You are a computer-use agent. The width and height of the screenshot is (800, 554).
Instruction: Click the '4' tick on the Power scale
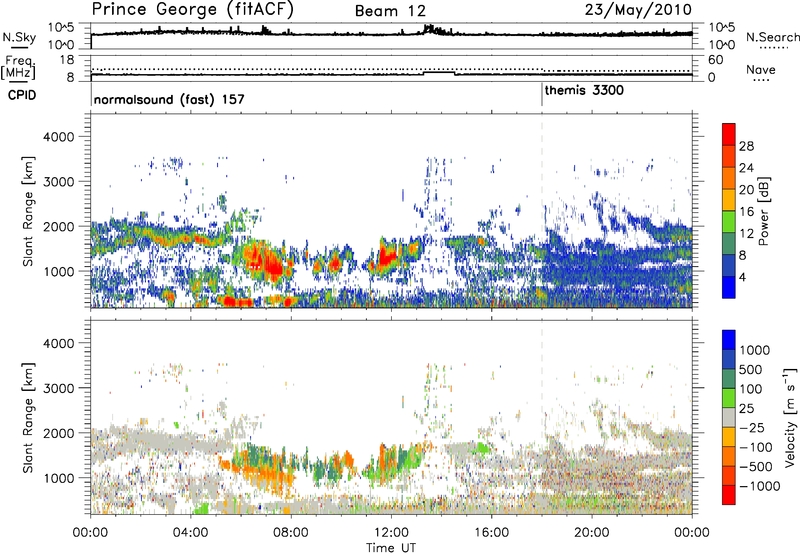(x=742, y=277)
